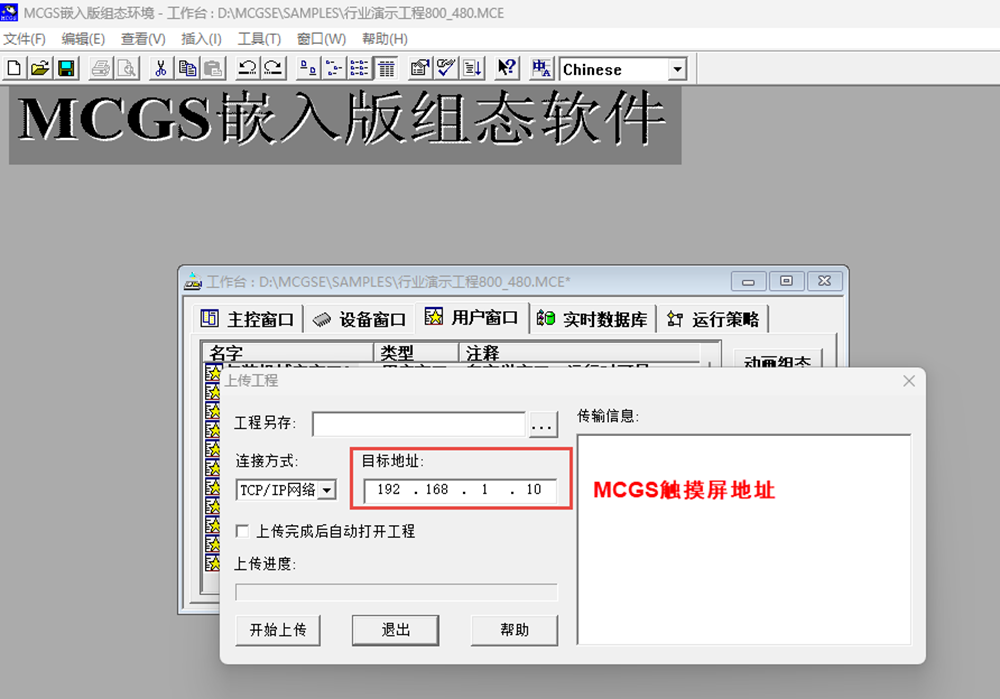Open the 编辑(E) menu

pyautogui.click(x=83, y=39)
